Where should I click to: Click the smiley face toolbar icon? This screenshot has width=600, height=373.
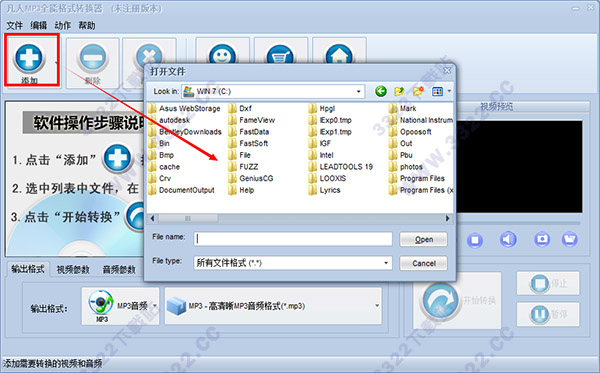[222, 54]
